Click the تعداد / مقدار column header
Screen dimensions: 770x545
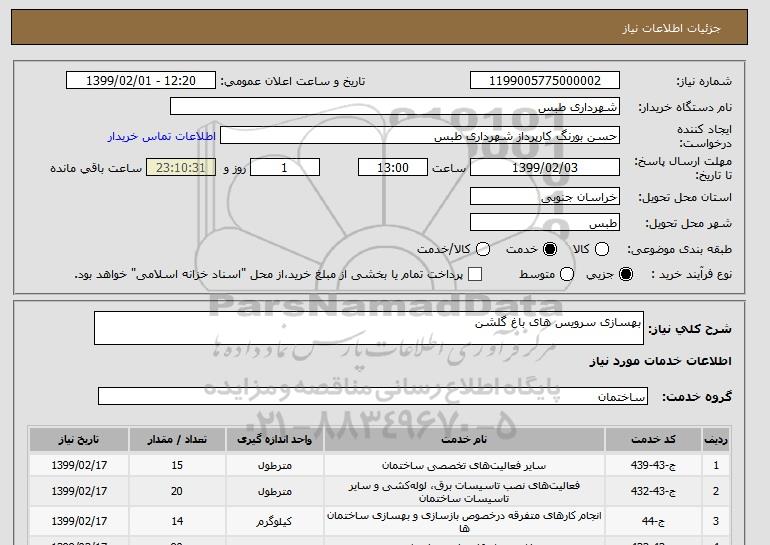click(177, 439)
